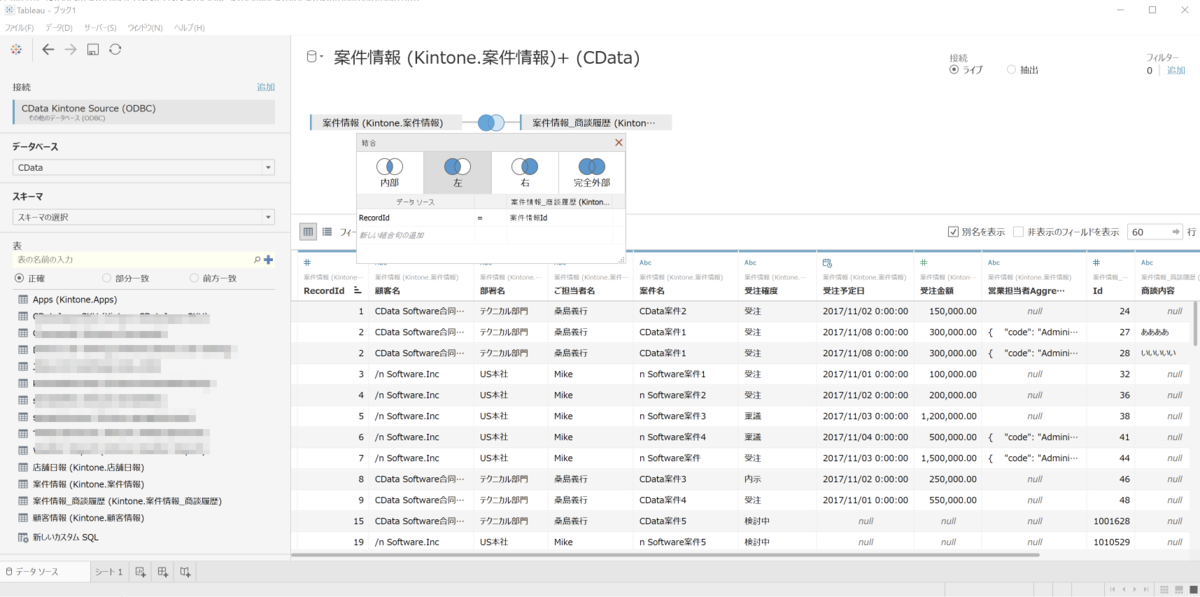Refresh the data source with the refresh icon
This screenshot has height=597, width=1200.
click(x=115, y=48)
